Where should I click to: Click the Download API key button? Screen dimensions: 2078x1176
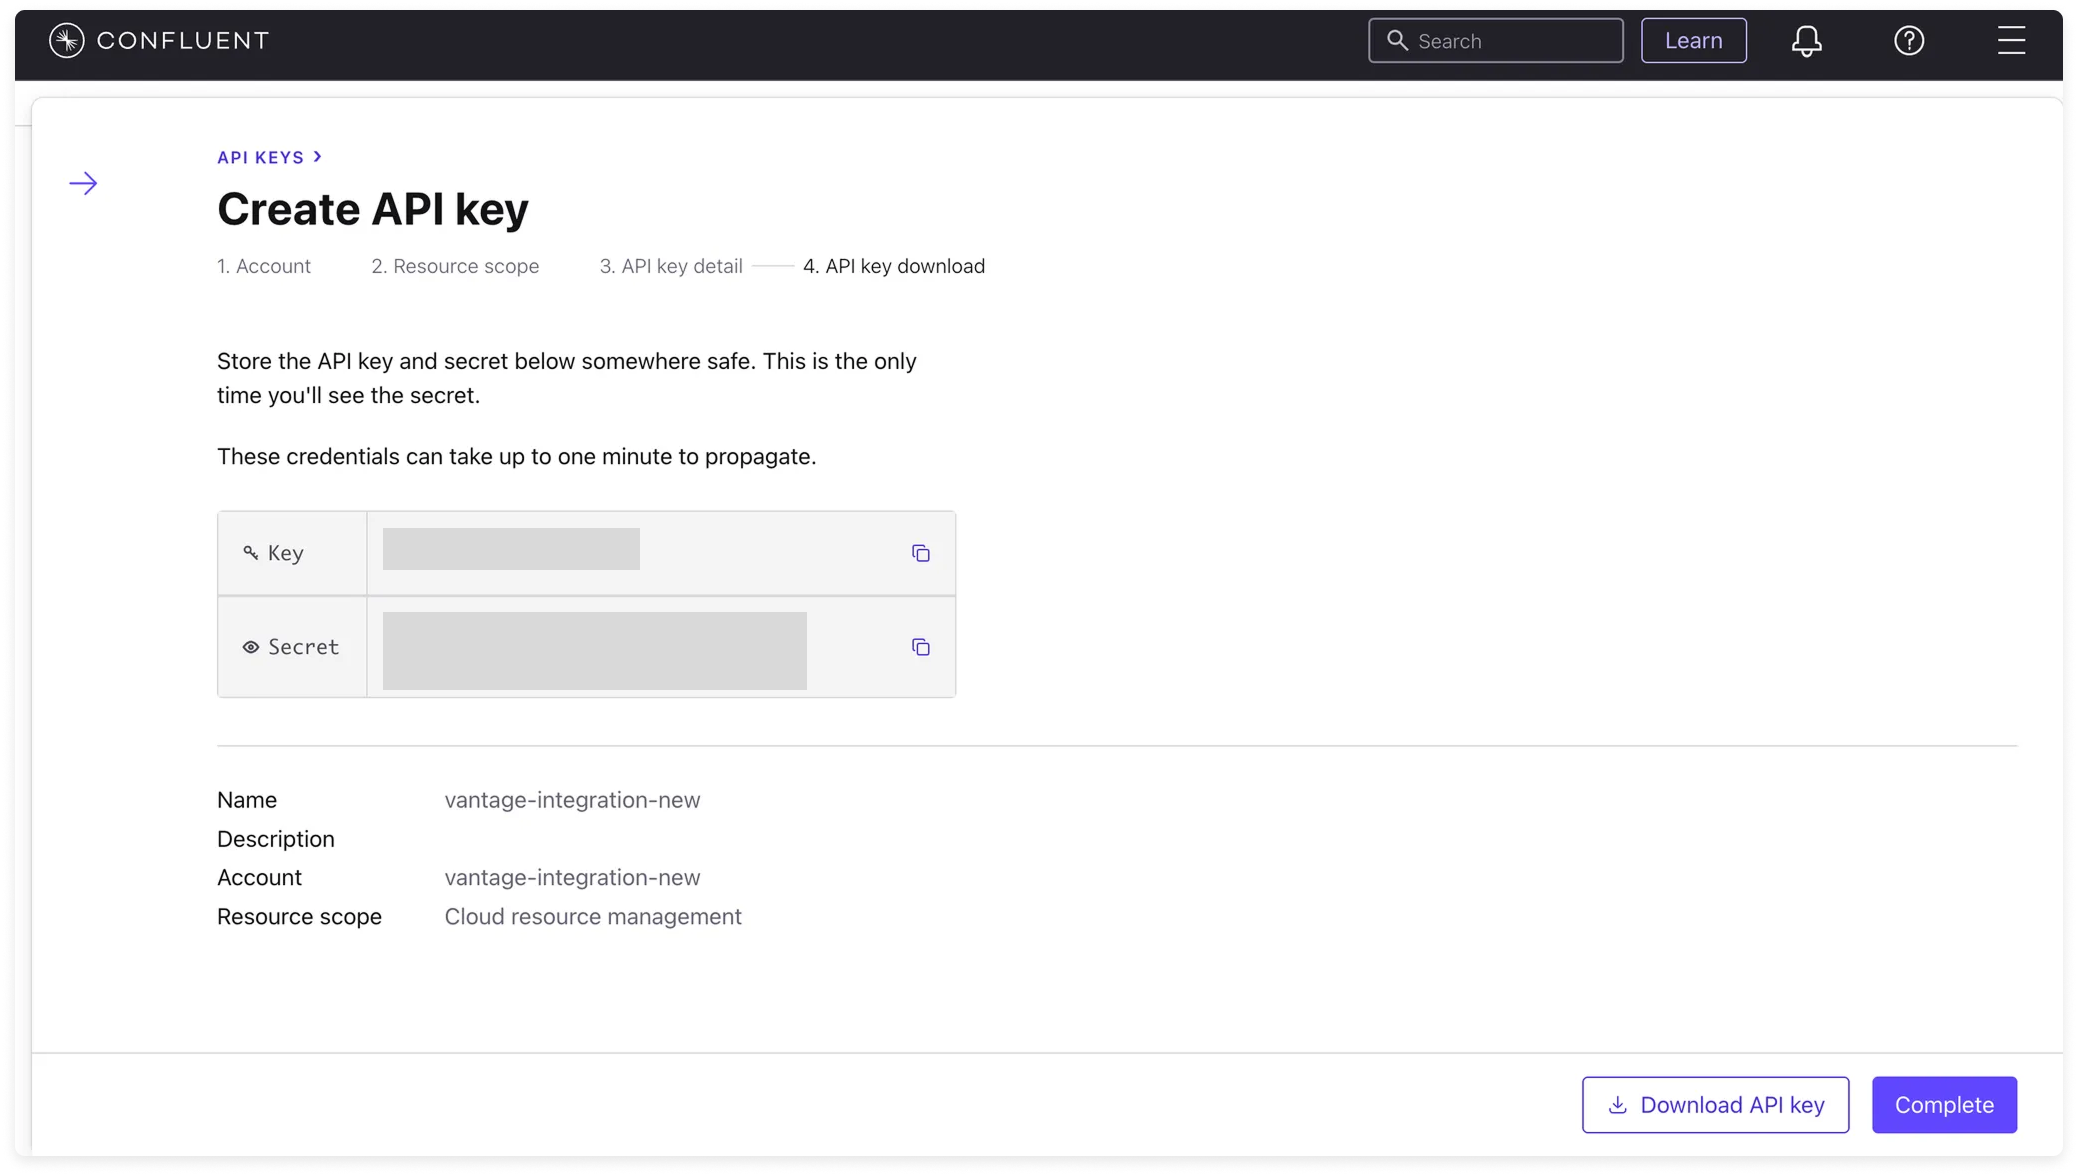click(x=1715, y=1105)
